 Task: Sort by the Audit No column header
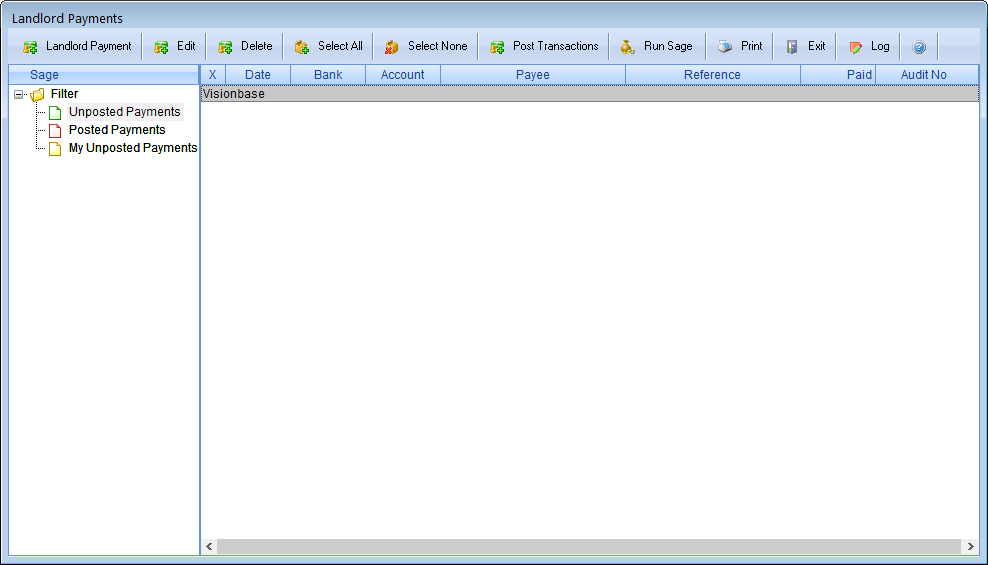(927, 75)
